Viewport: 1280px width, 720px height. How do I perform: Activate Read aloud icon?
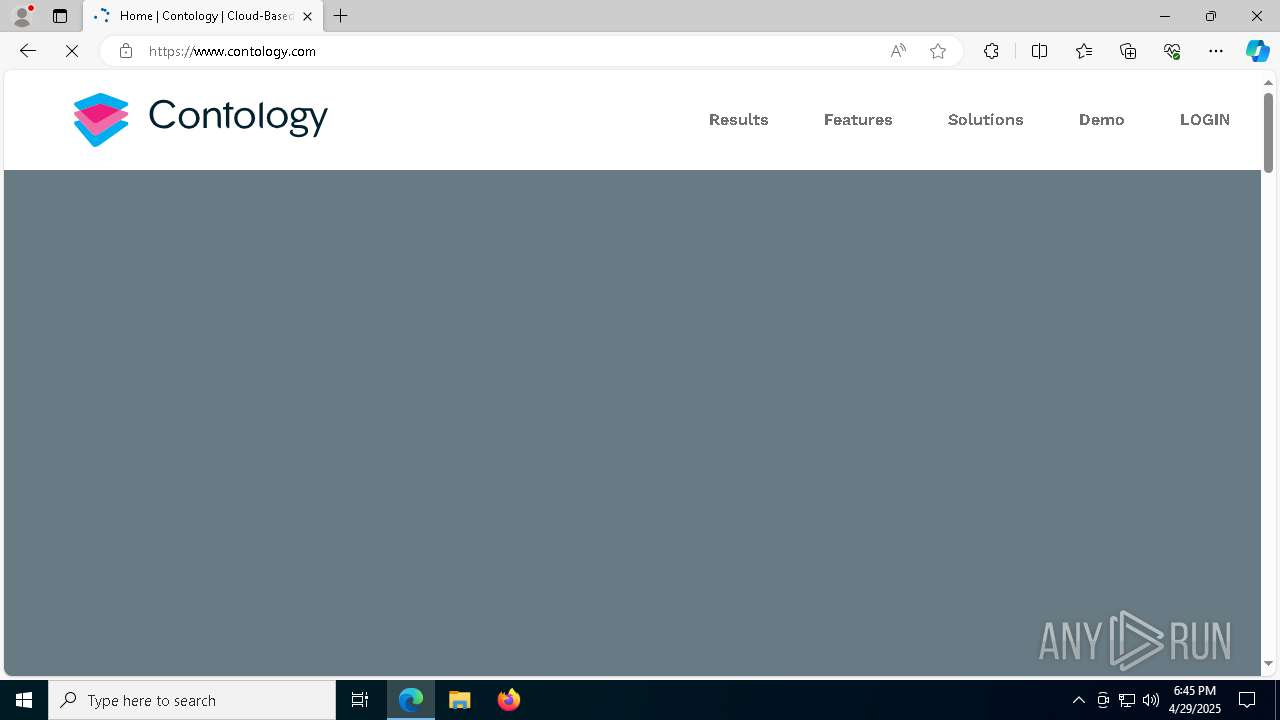(x=898, y=51)
